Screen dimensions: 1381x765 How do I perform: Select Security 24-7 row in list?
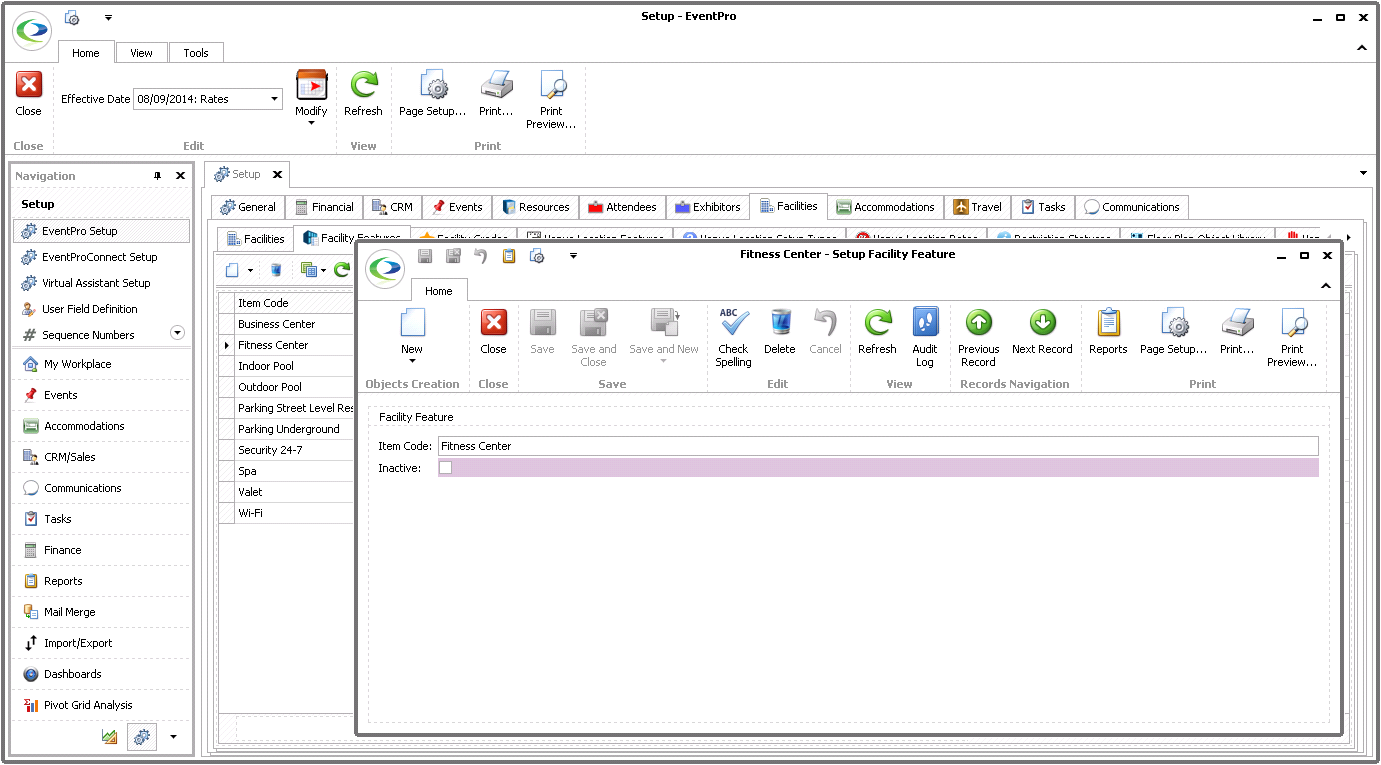pos(294,450)
